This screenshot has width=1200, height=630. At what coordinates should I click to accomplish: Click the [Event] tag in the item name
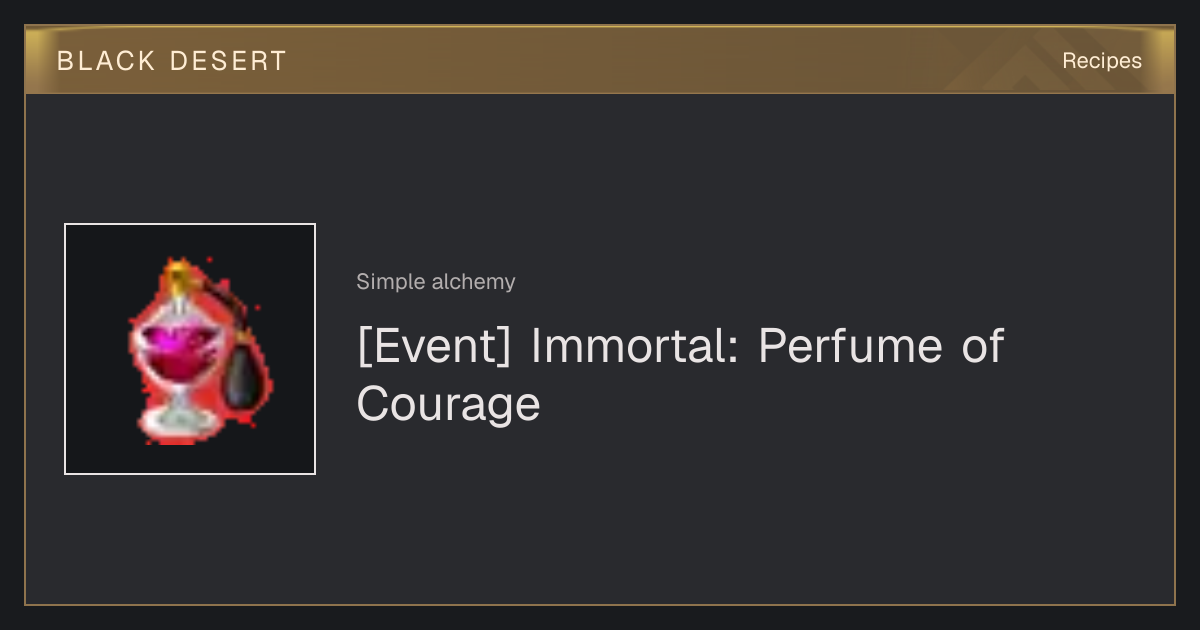pyautogui.click(x=436, y=346)
